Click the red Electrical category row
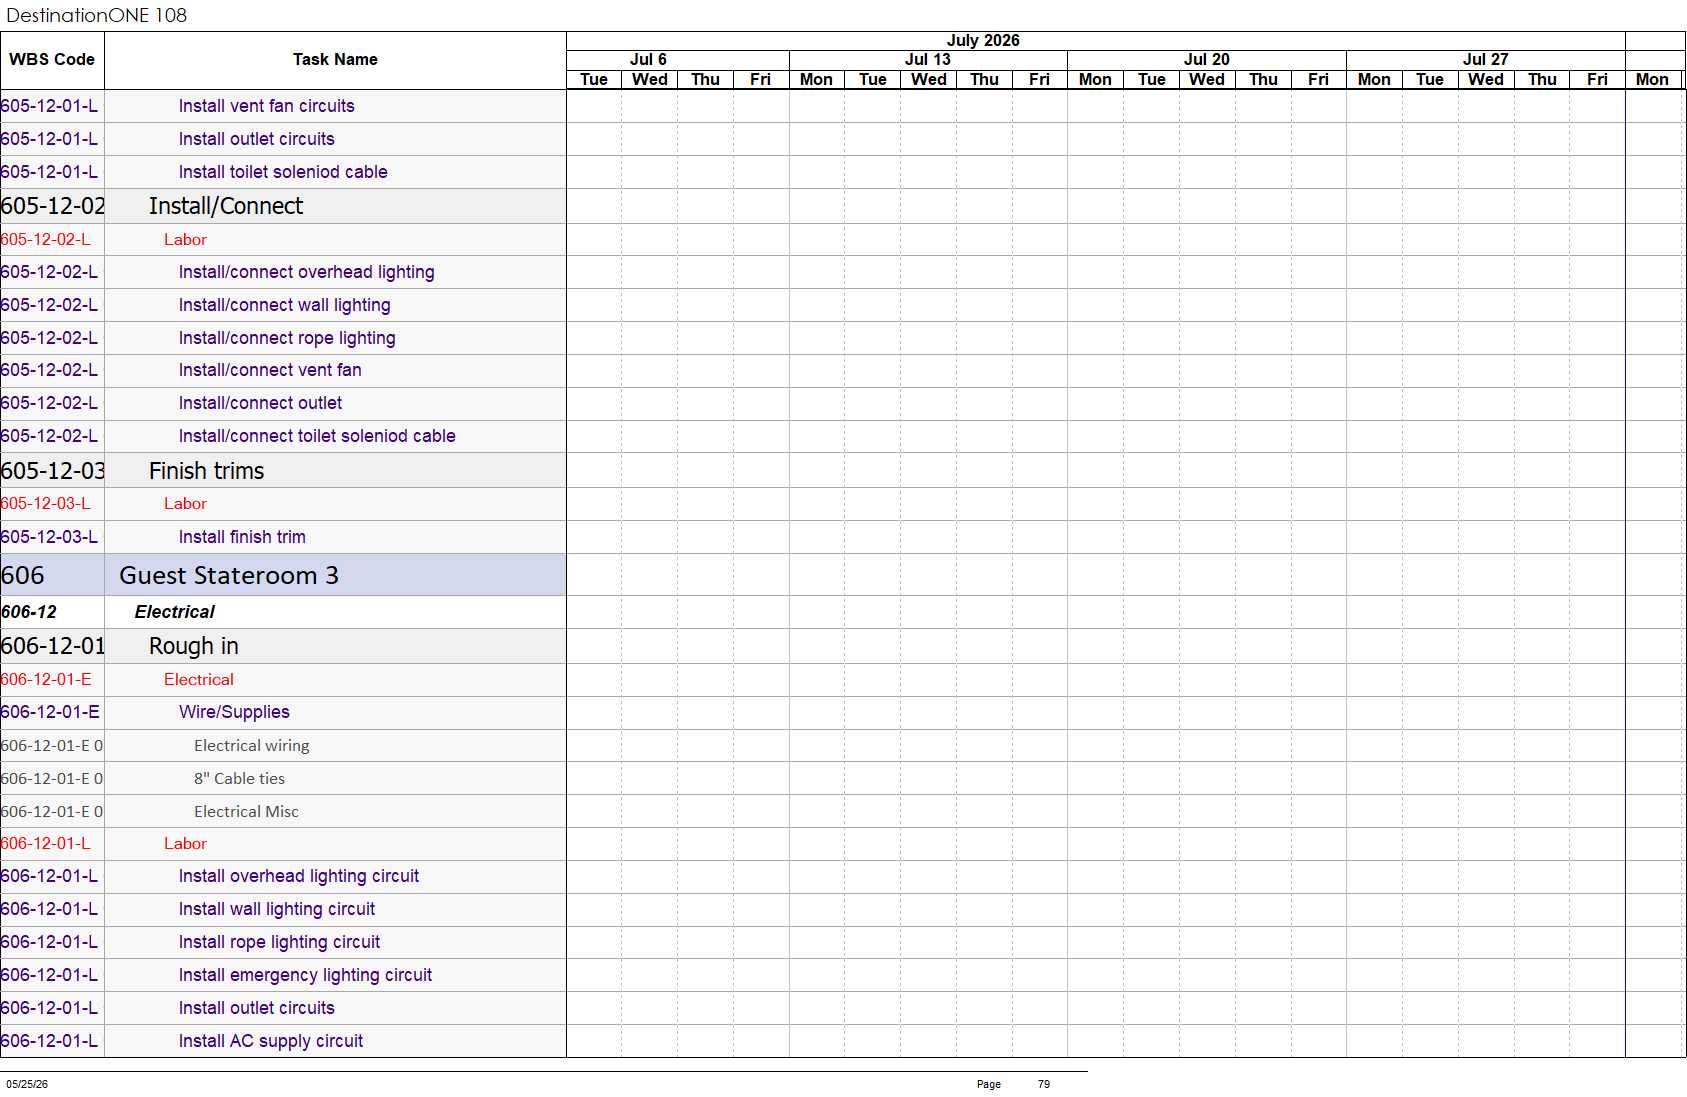Image resolution: width=1687 pixels, height=1097 pixels. [283, 680]
